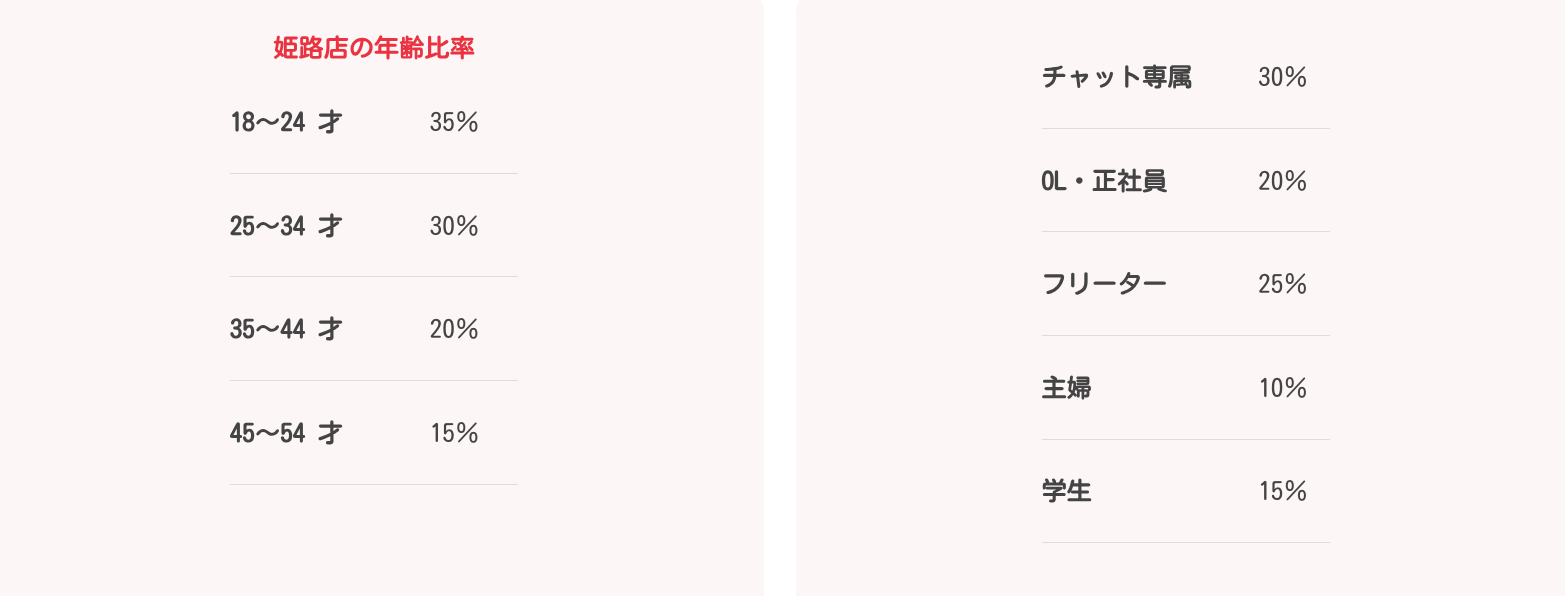The width and height of the screenshot is (1565, 596).
Task: Click the 30% value for ages 25〜34
Action: point(454,227)
